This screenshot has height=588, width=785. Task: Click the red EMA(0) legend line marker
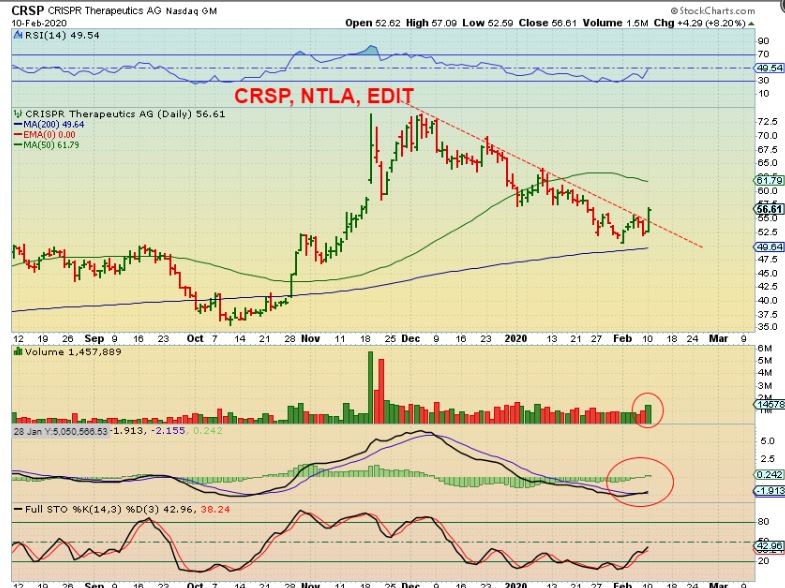(x=18, y=135)
